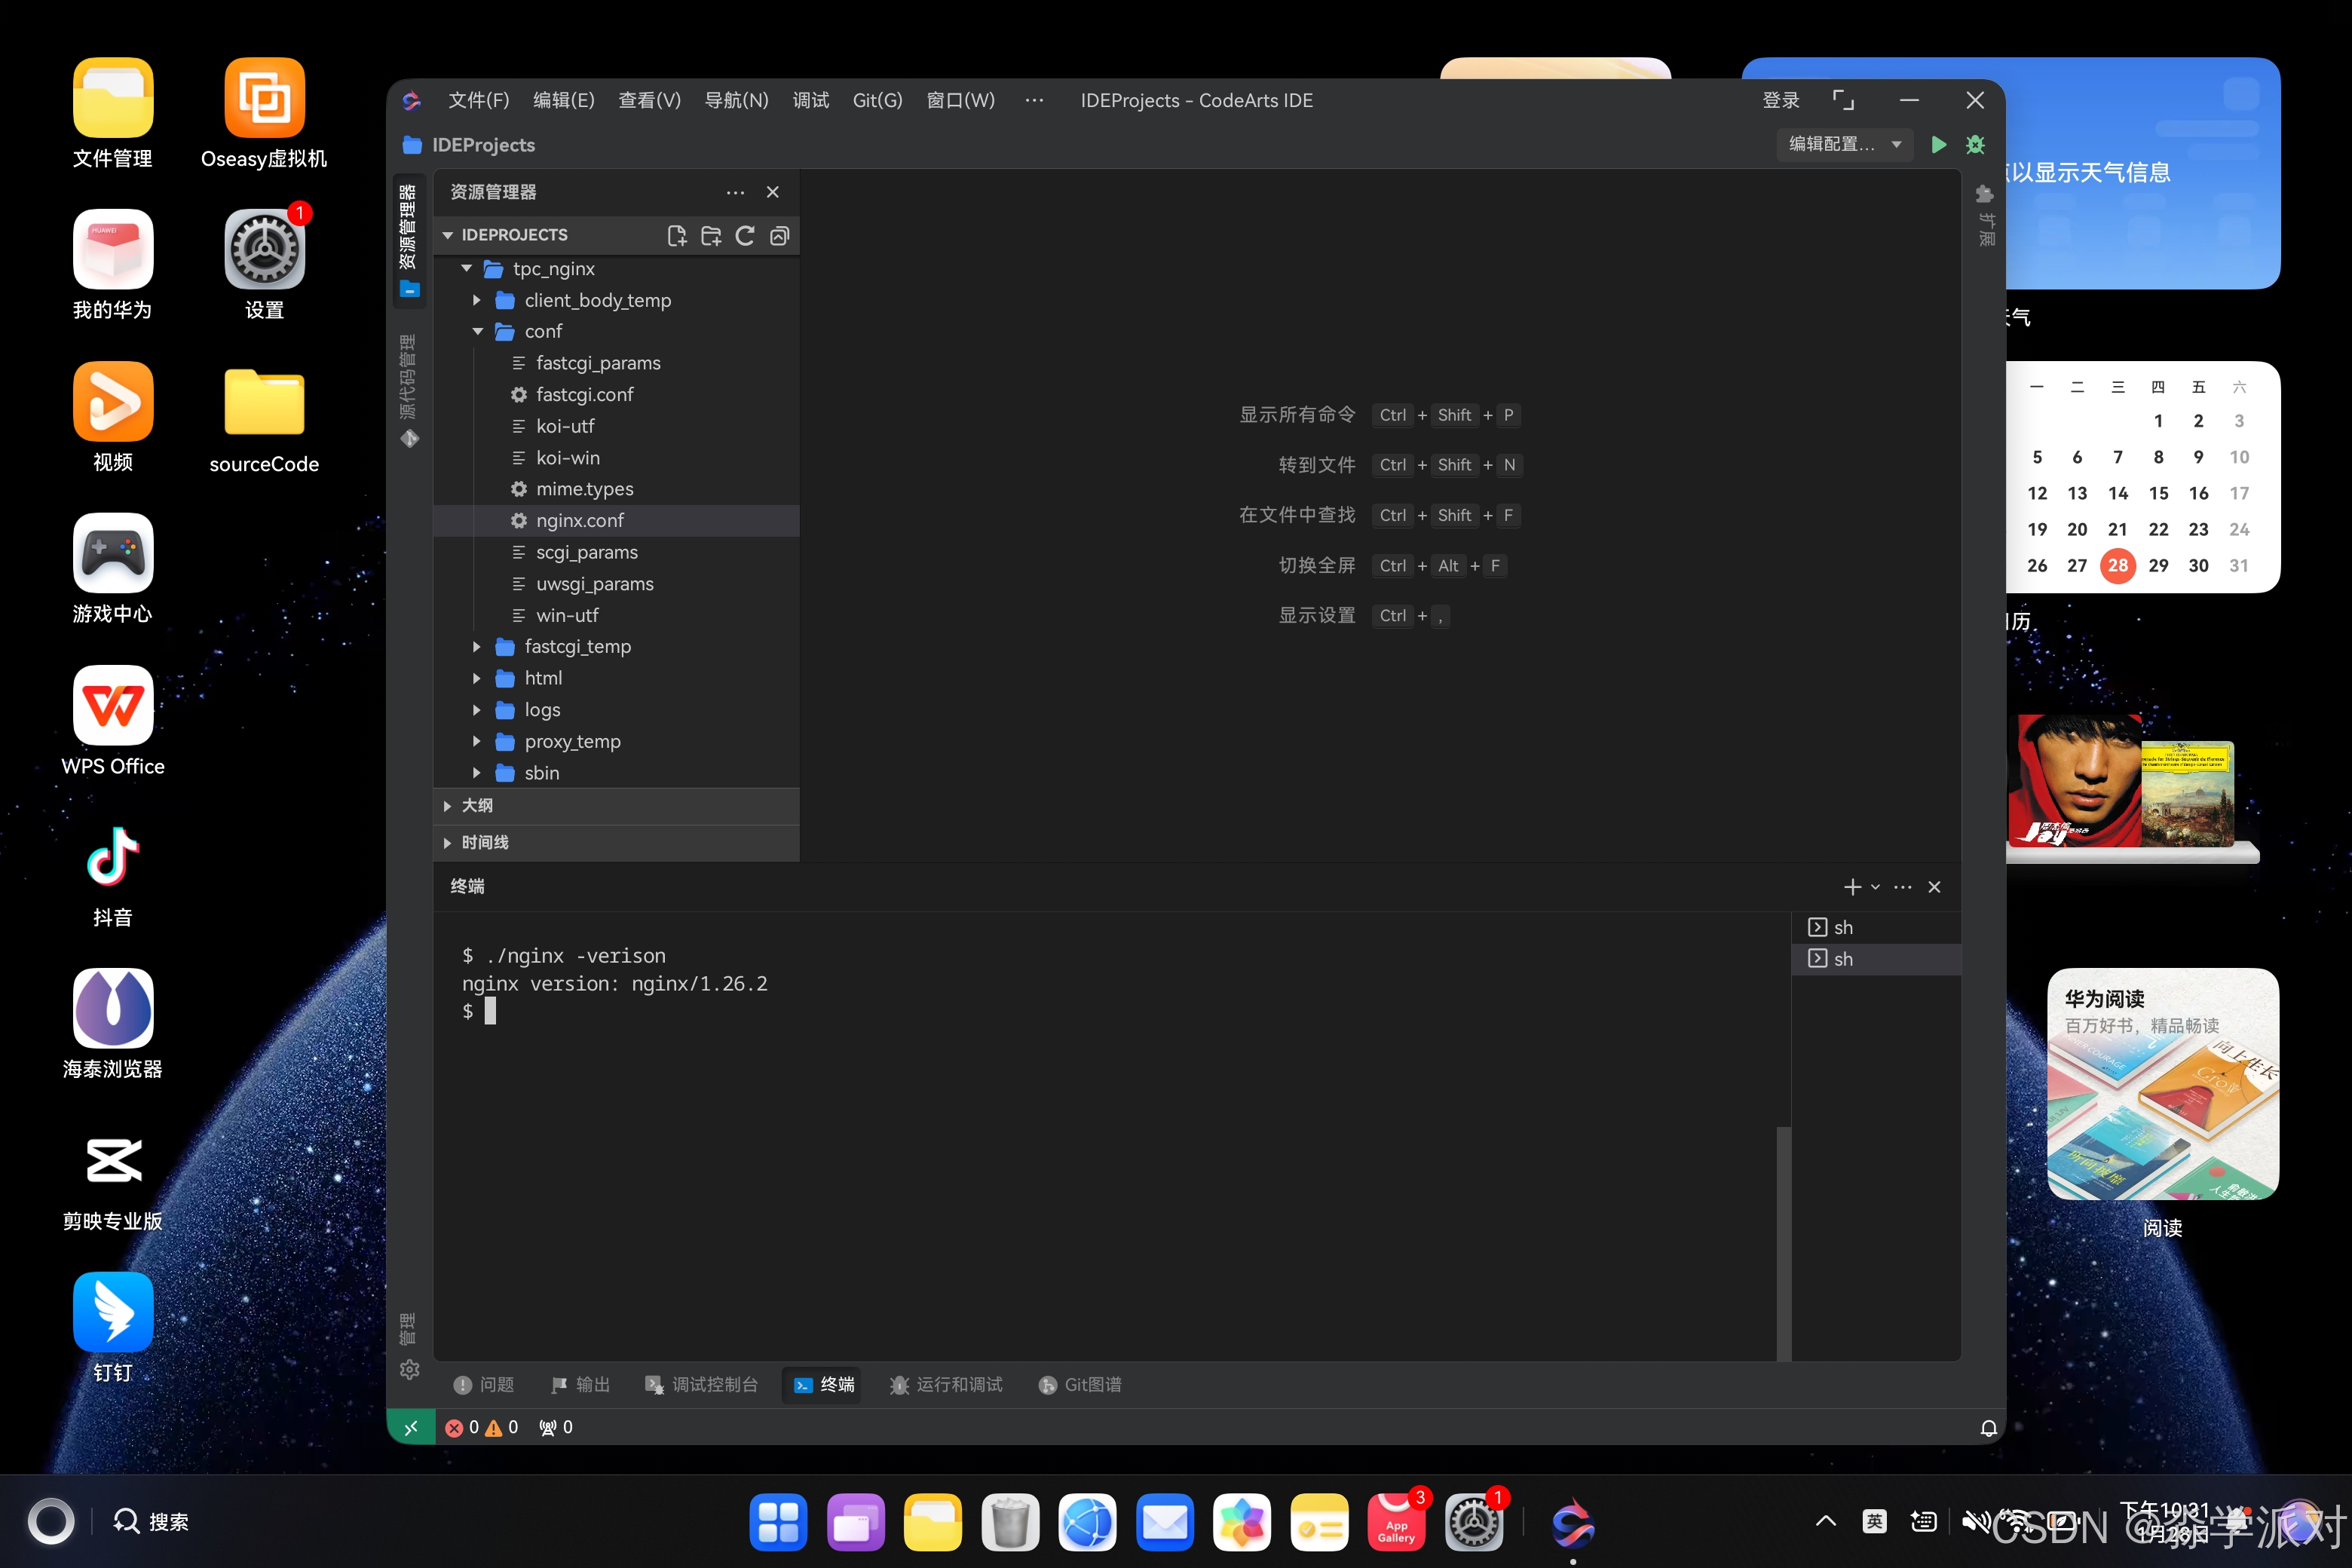
Task: Click the login button in title bar
Action: tap(1780, 100)
